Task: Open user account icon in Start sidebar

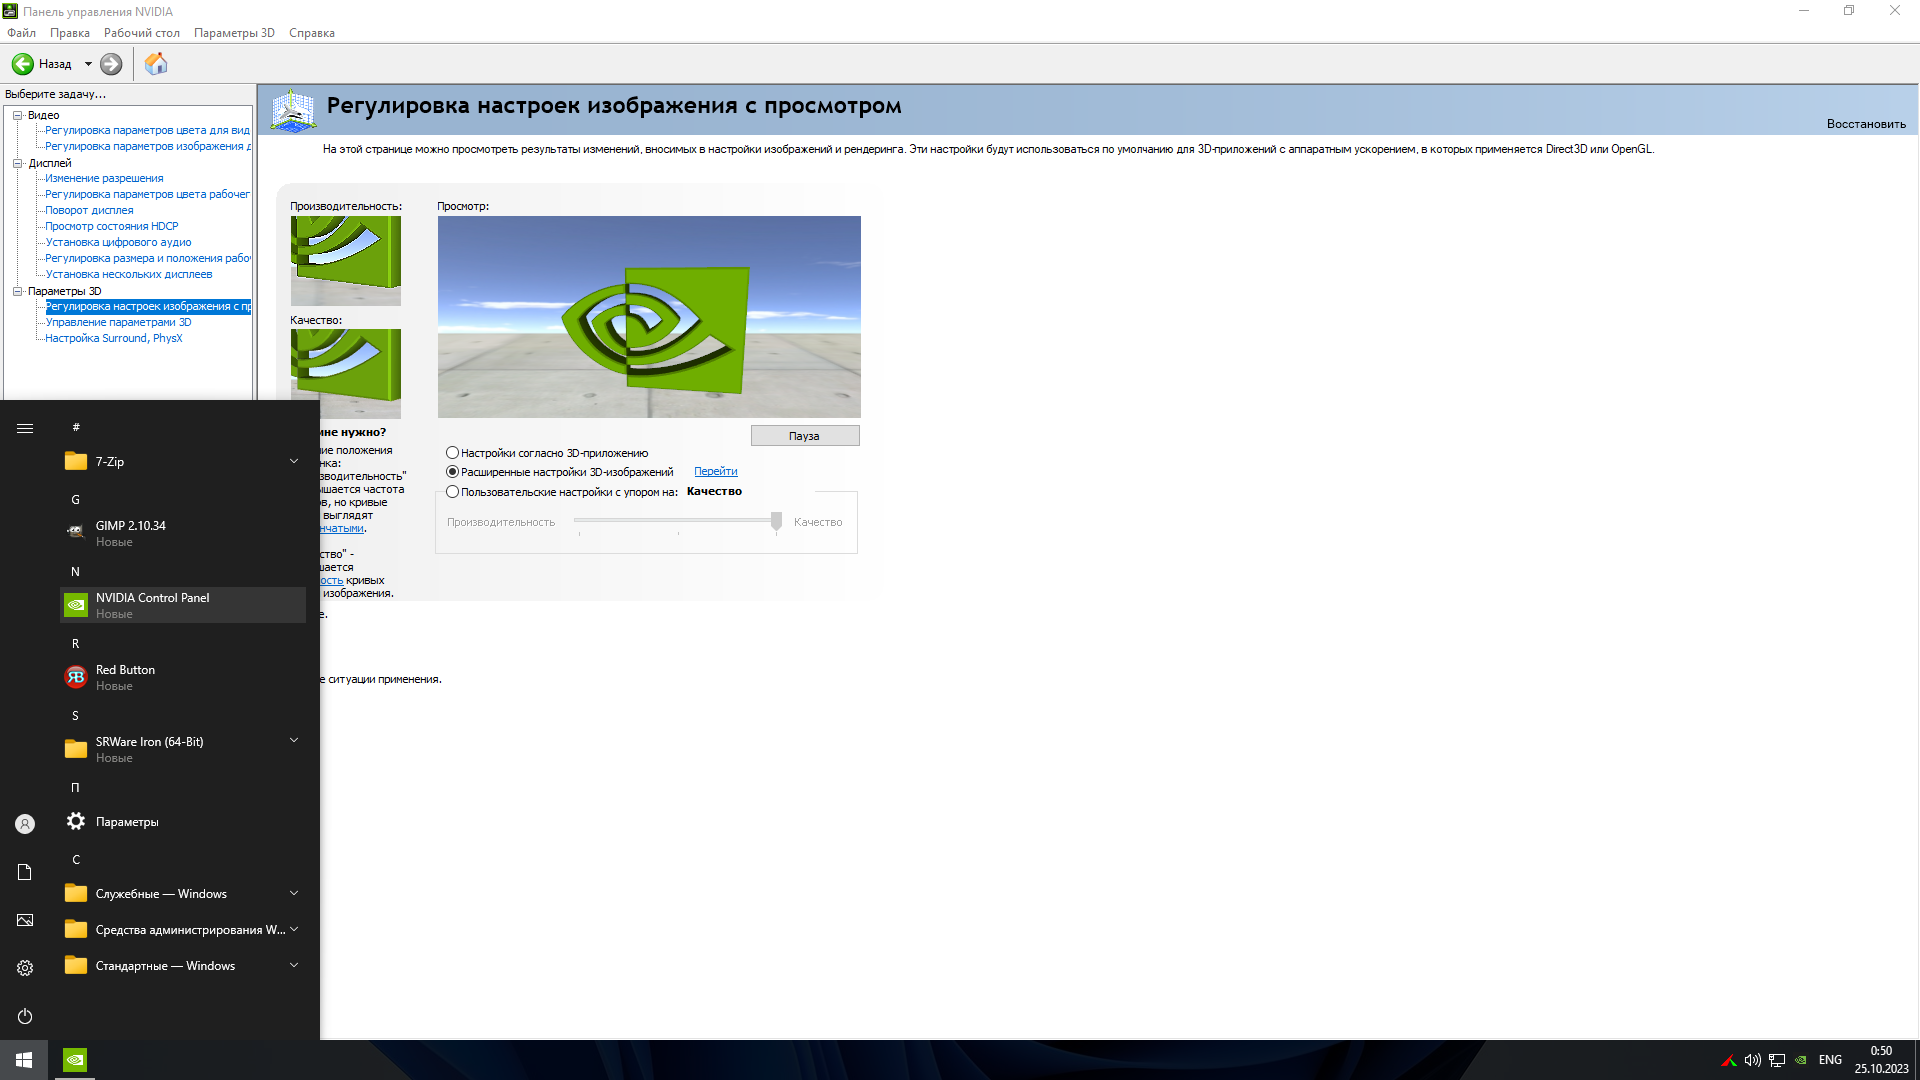Action: (x=25, y=824)
